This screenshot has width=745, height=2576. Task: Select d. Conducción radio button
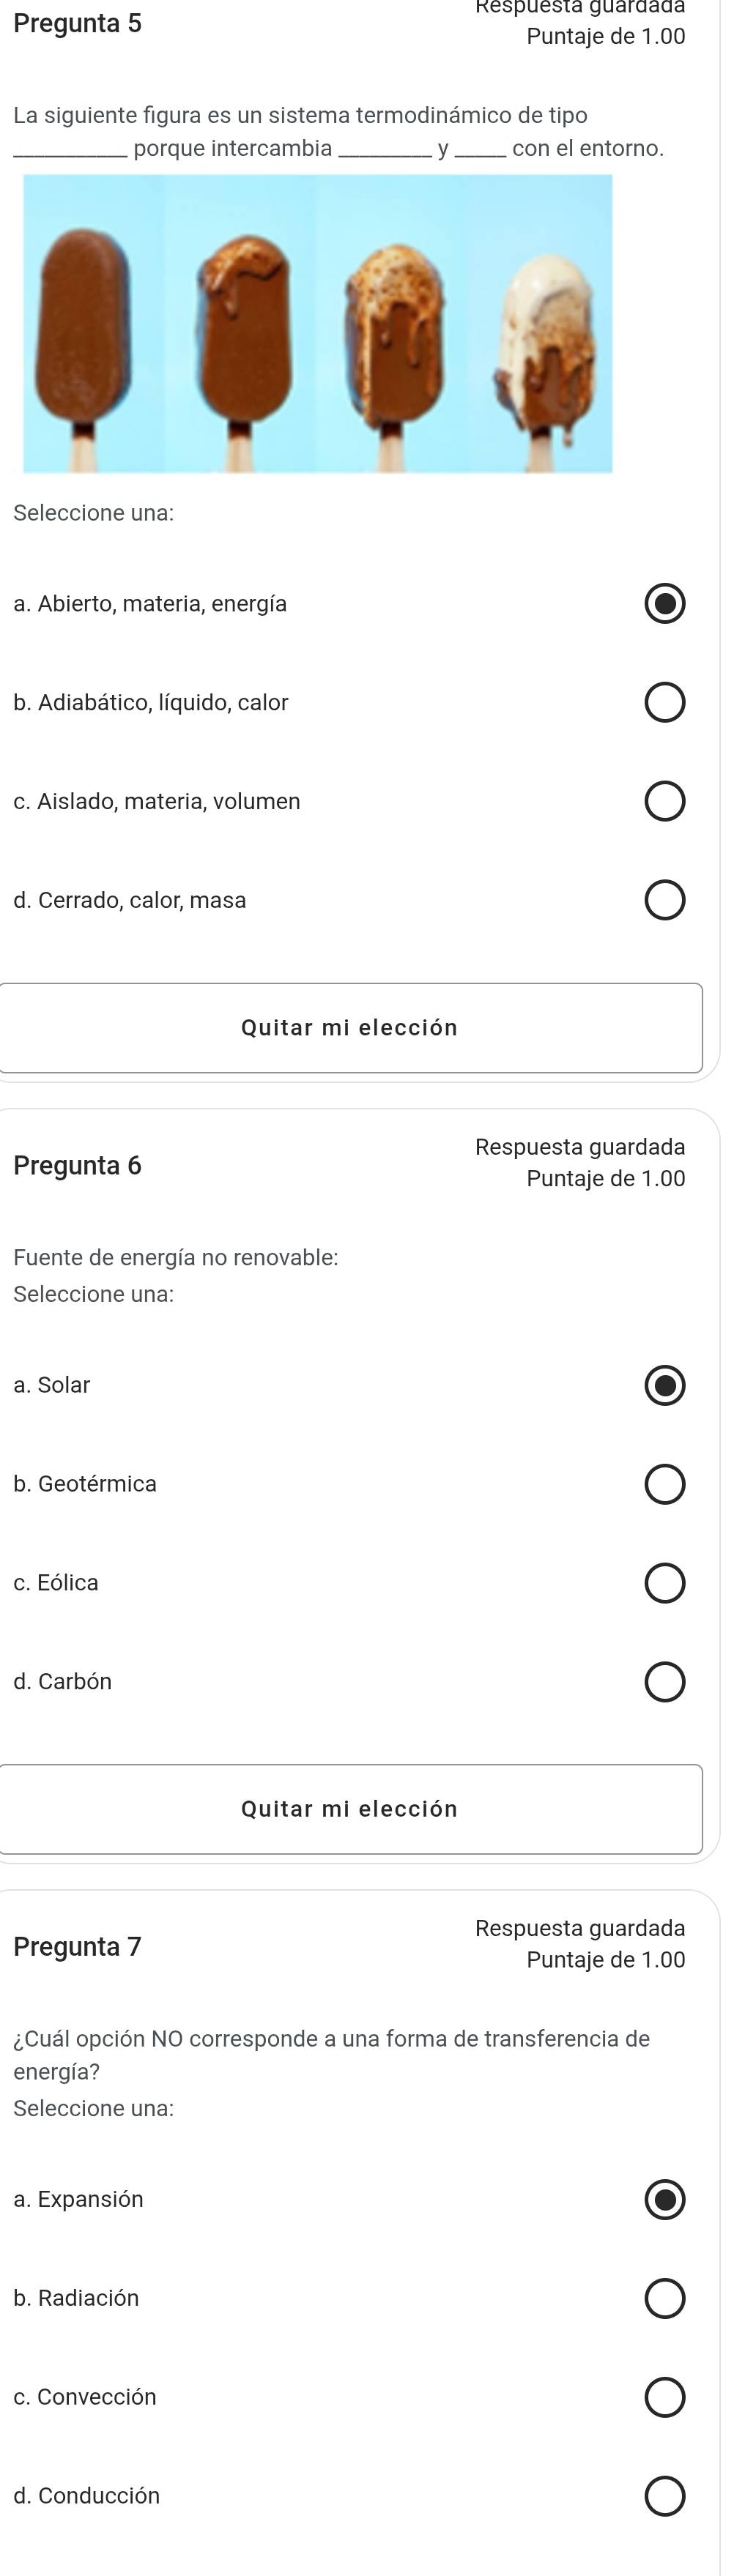click(x=664, y=2496)
